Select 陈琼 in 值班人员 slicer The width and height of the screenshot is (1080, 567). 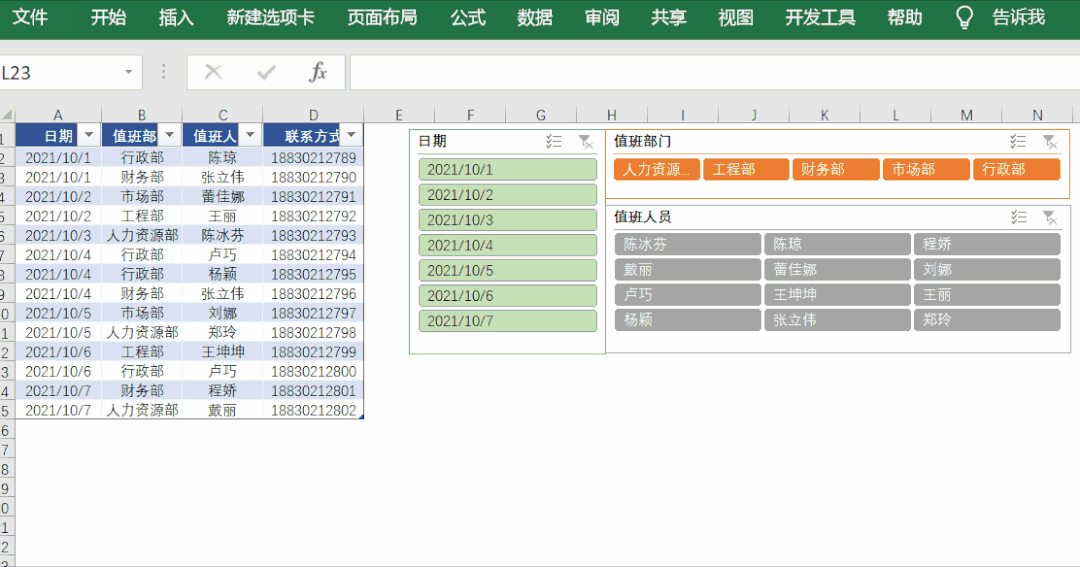click(838, 244)
